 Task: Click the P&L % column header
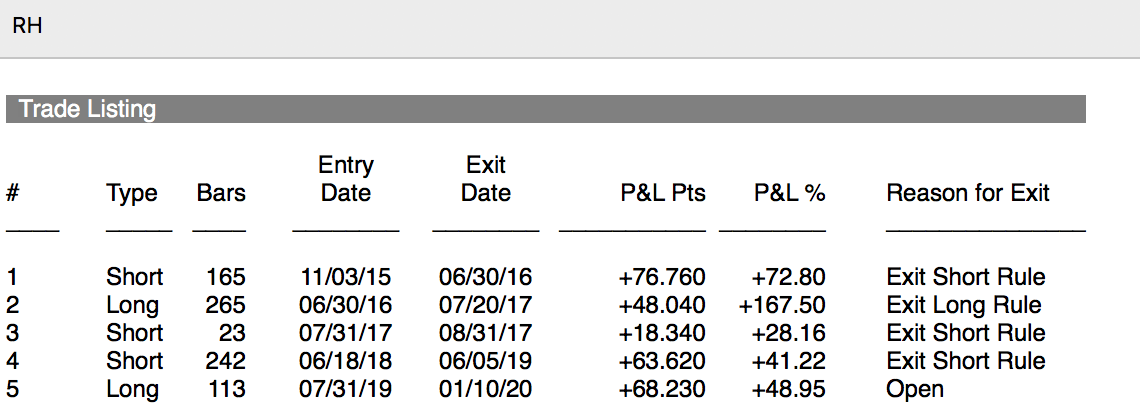tap(790, 193)
